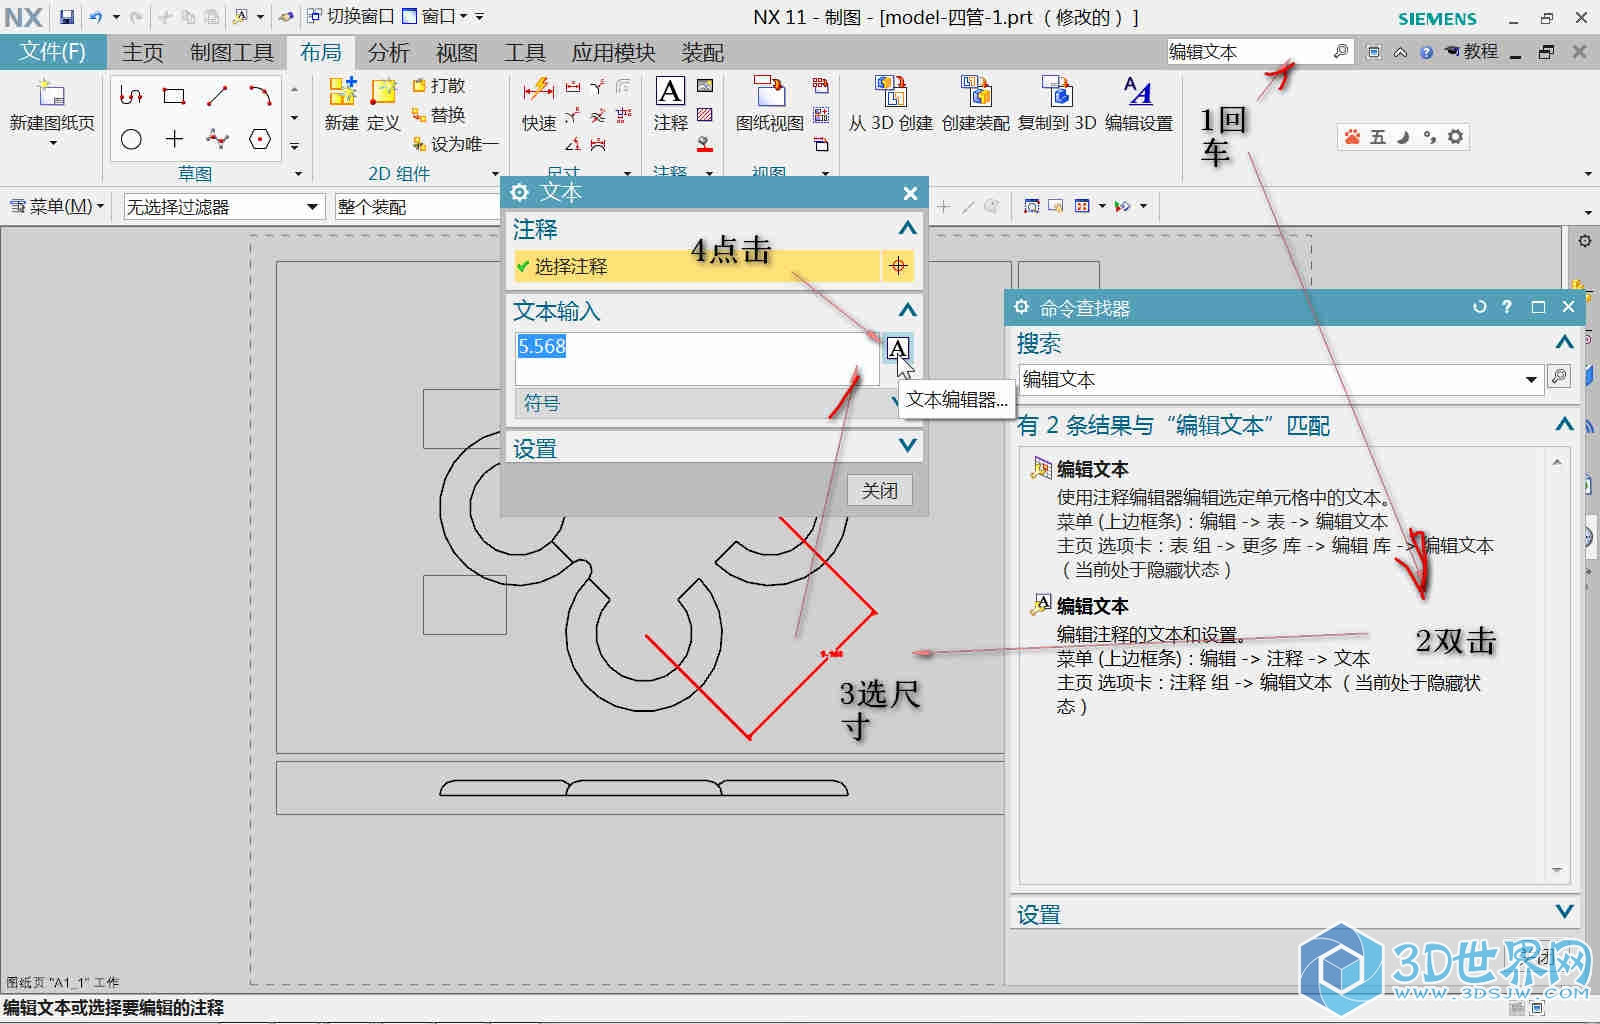Click the 编辑文本 ribbon search field
The width and height of the screenshot is (1600, 1024).
[1248, 51]
